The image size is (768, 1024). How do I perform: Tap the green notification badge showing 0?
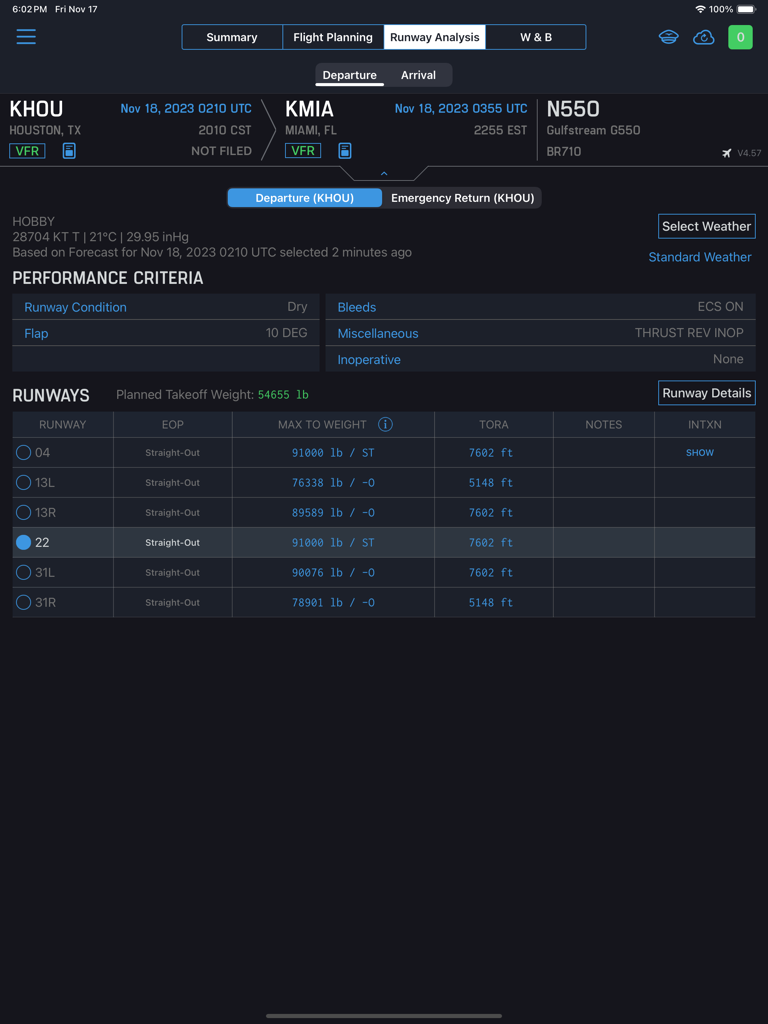pos(741,37)
